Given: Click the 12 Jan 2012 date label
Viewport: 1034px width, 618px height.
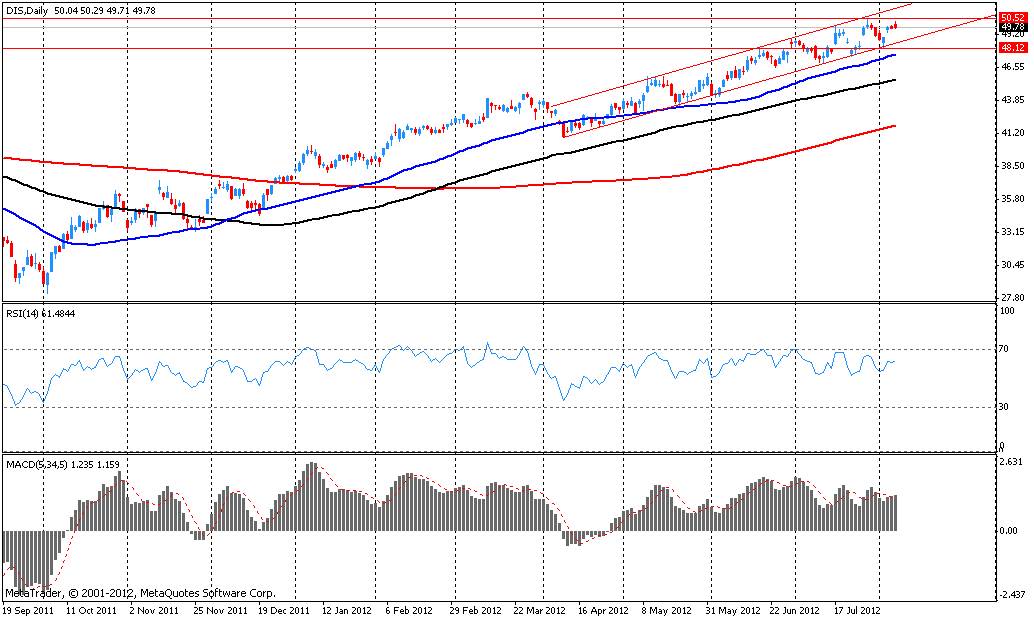Looking at the screenshot, I should [x=347, y=610].
